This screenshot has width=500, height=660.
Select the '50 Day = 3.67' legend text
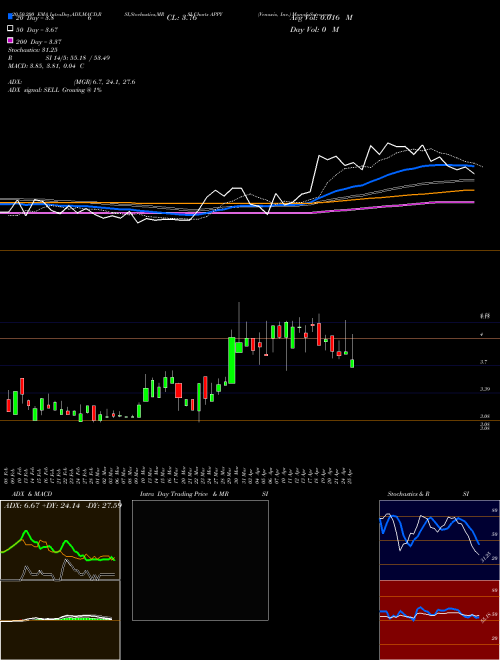[x=37, y=30]
